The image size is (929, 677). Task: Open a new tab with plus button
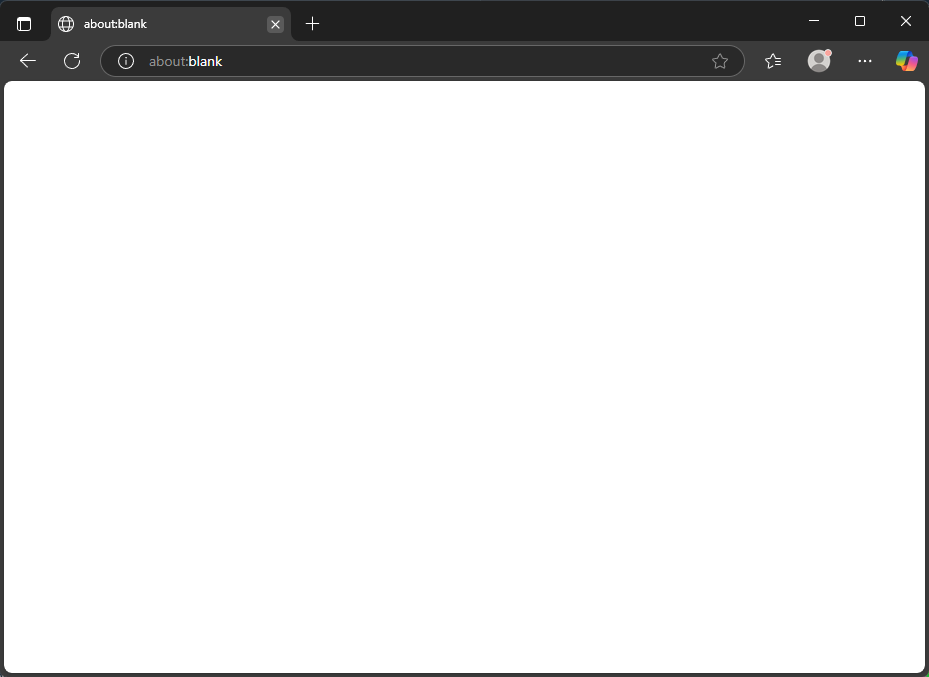tap(312, 24)
